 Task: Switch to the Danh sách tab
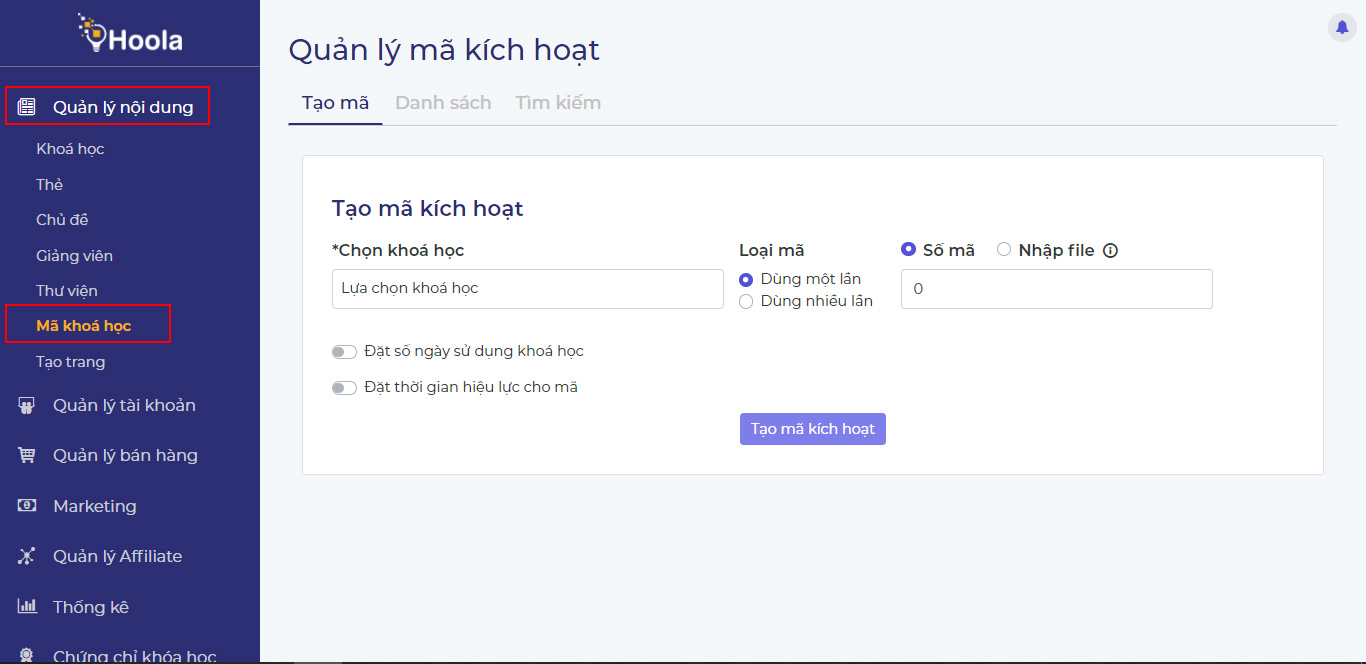point(443,103)
